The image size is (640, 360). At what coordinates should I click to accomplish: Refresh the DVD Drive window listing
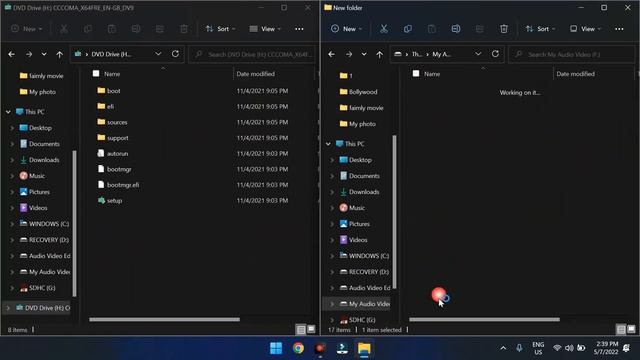[x=175, y=54]
